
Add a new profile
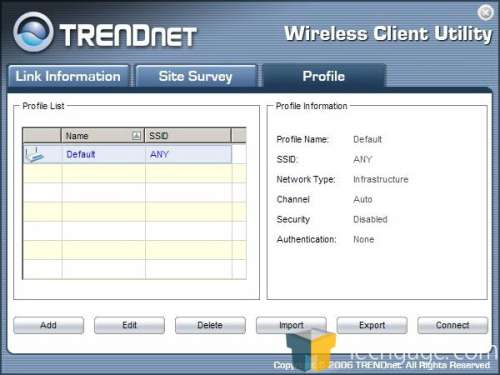[49, 325]
